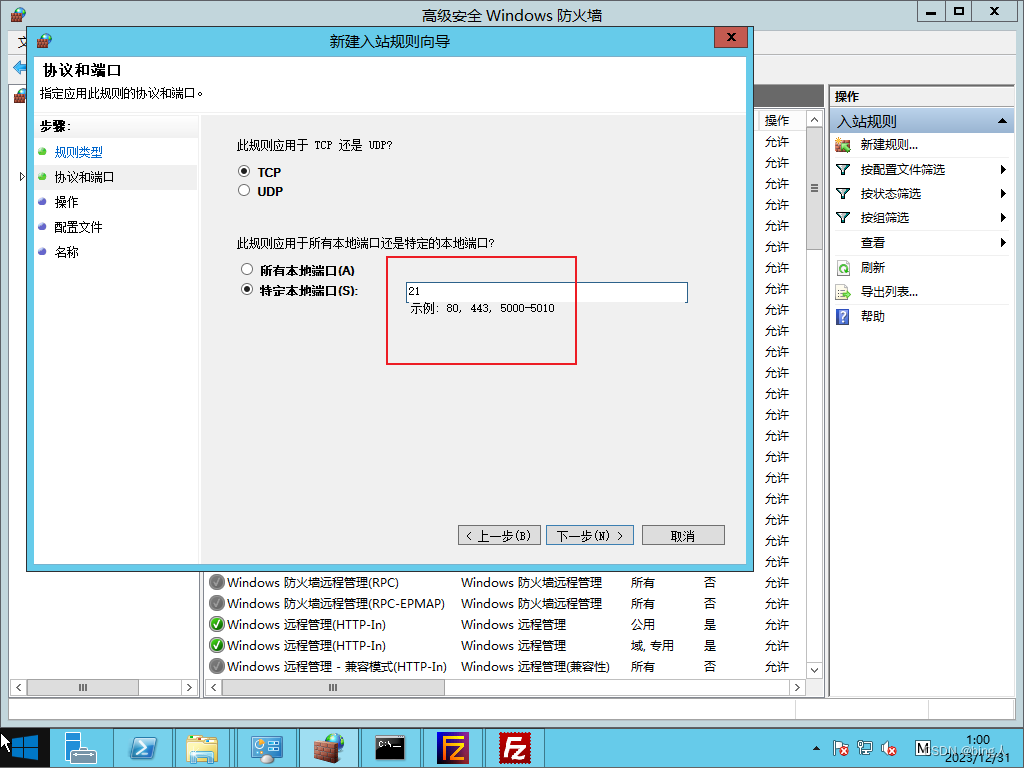Click wizard title bar firewall icon
This screenshot has height=768, width=1024.
click(44, 41)
